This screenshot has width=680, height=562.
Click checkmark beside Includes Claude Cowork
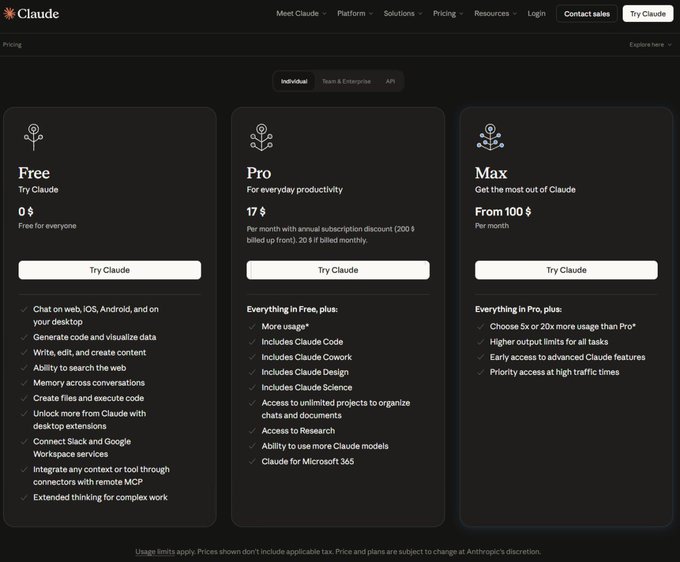point(252,357)
